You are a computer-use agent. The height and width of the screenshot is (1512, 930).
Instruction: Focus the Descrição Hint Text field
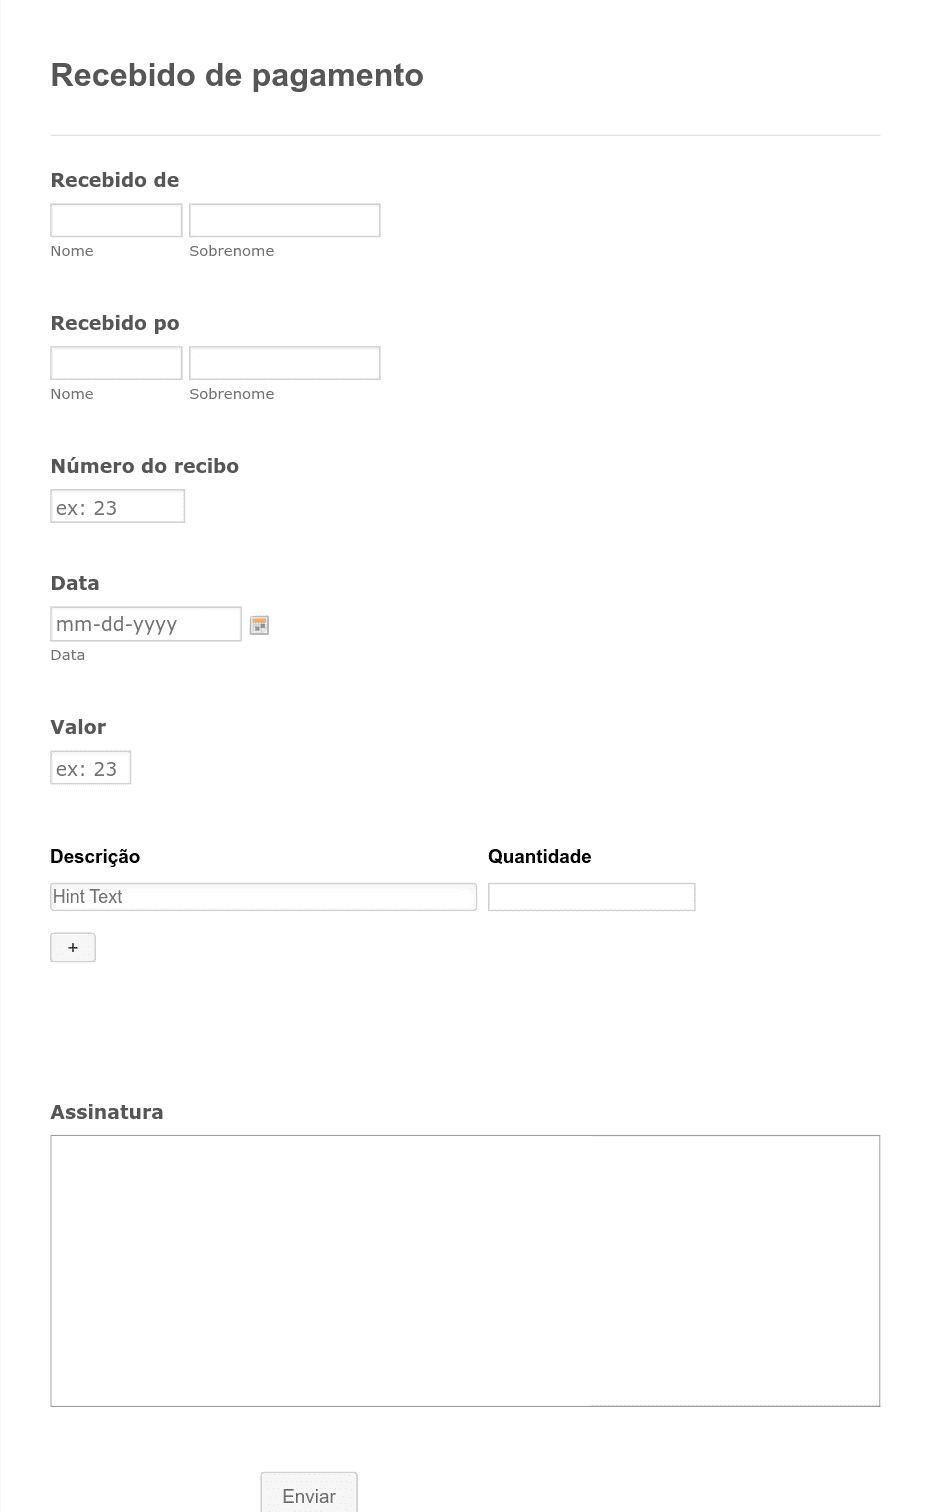pyautogui.click(x=264, y=897)
